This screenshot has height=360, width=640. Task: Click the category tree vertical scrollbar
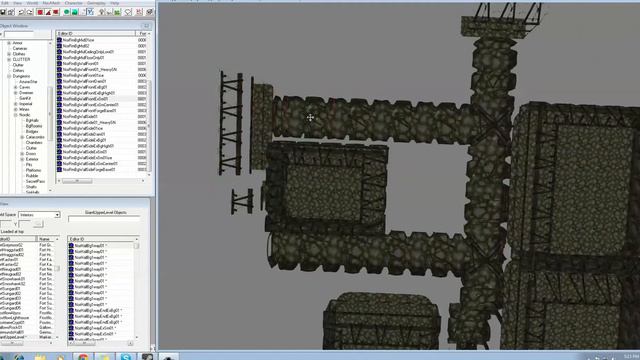[50, 116]
